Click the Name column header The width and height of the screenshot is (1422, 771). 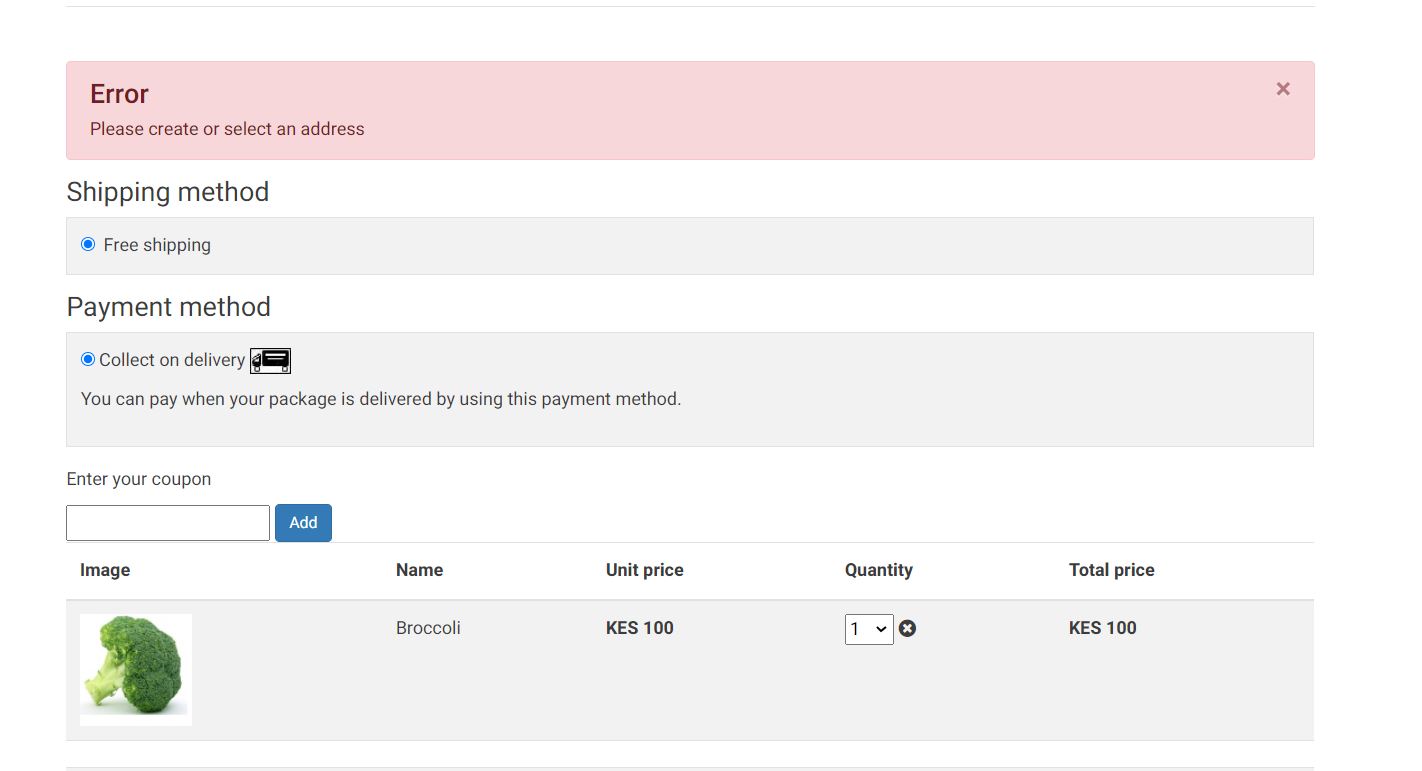pos(419,570)
